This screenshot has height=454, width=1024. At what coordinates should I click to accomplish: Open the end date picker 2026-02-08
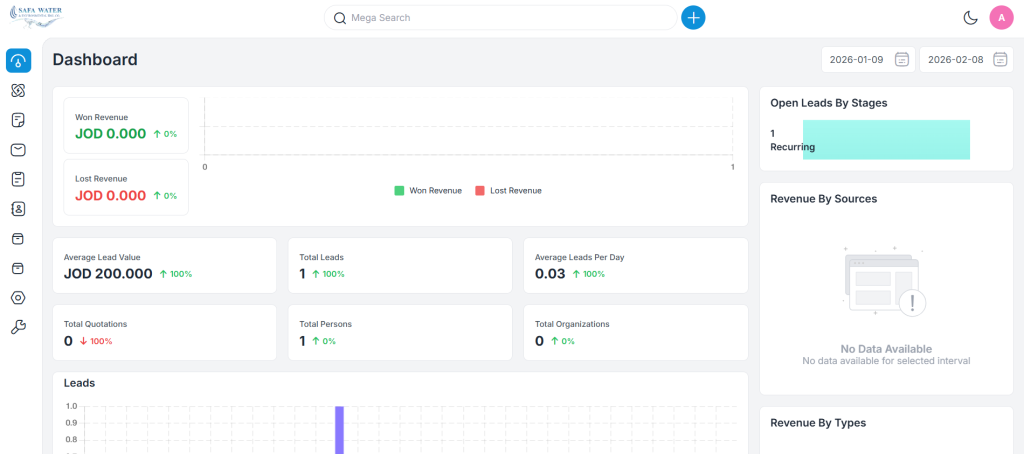pyautogui.click(x=965, y=60)
